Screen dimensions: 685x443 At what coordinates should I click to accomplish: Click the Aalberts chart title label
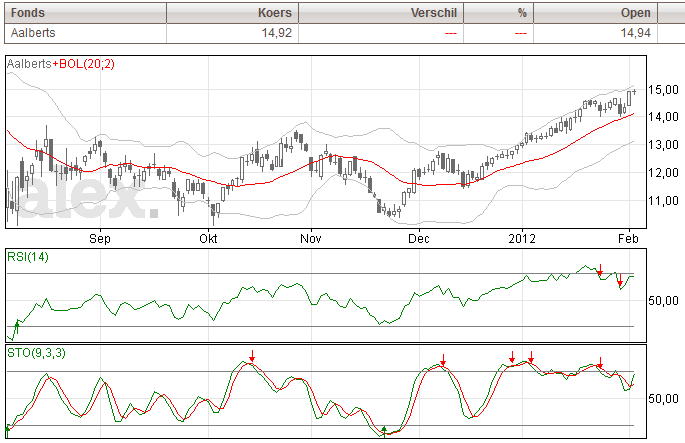(29, 64)
